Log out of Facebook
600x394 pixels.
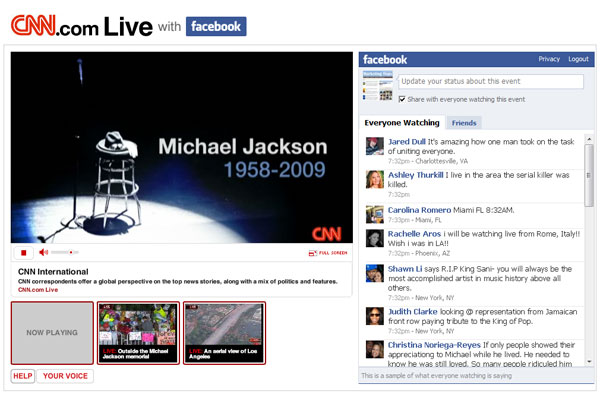point(578,59)
